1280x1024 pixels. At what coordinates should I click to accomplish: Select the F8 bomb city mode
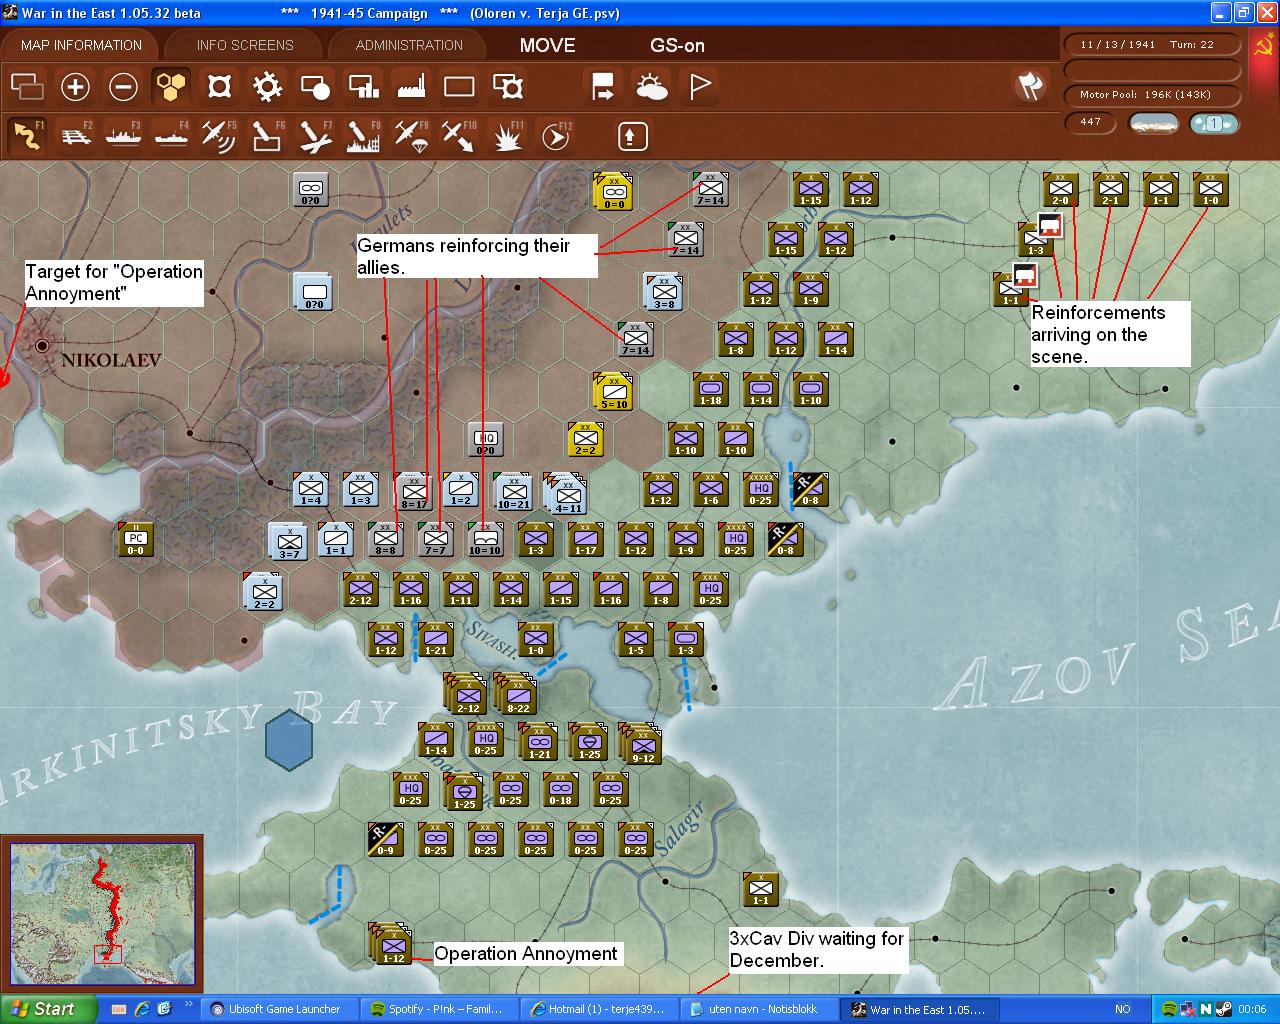[363, 136]
